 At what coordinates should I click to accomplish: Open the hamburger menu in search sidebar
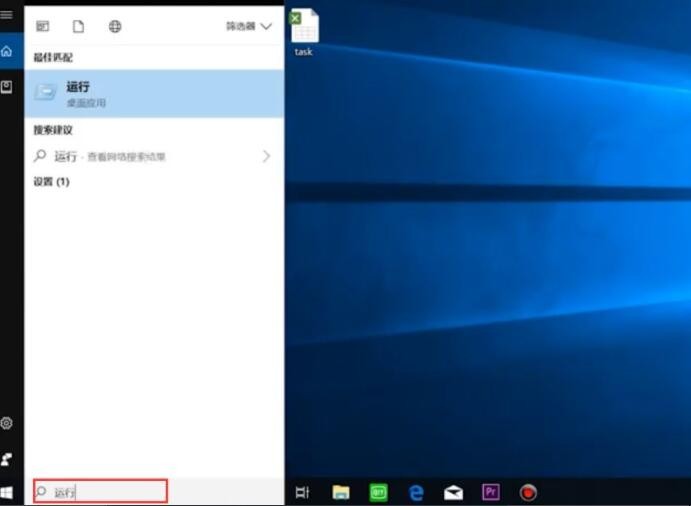(7, 15)
